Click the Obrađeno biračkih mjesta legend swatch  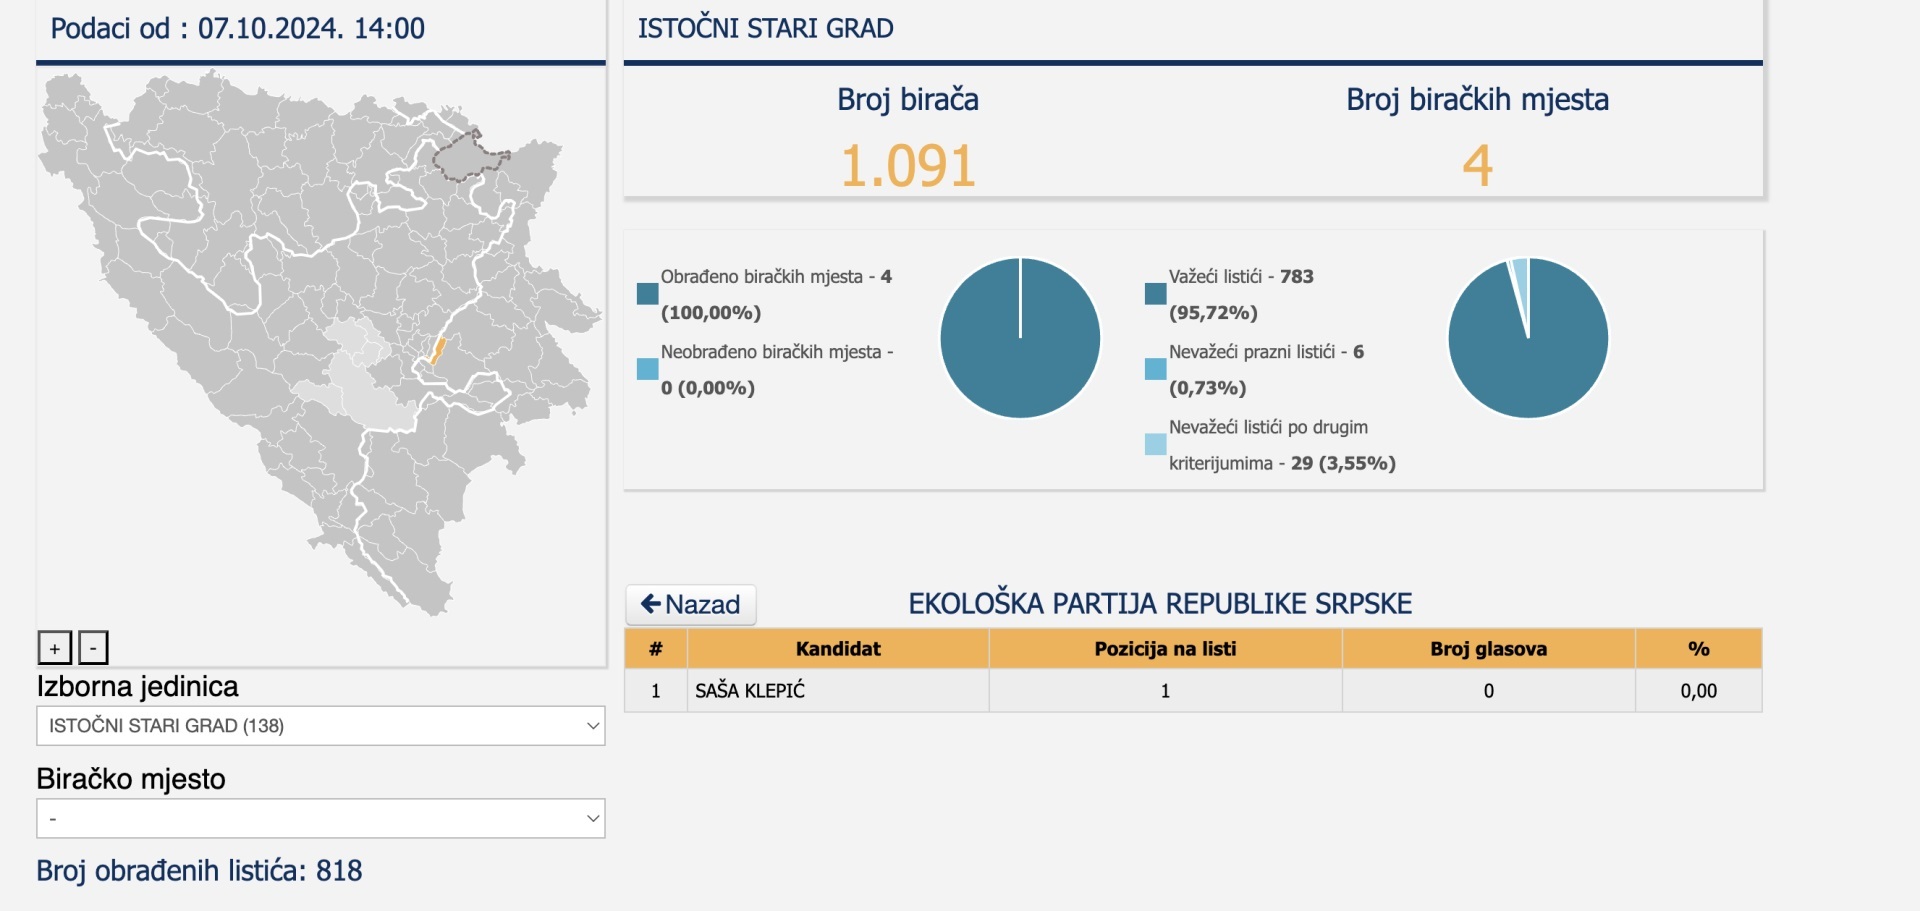647,294
